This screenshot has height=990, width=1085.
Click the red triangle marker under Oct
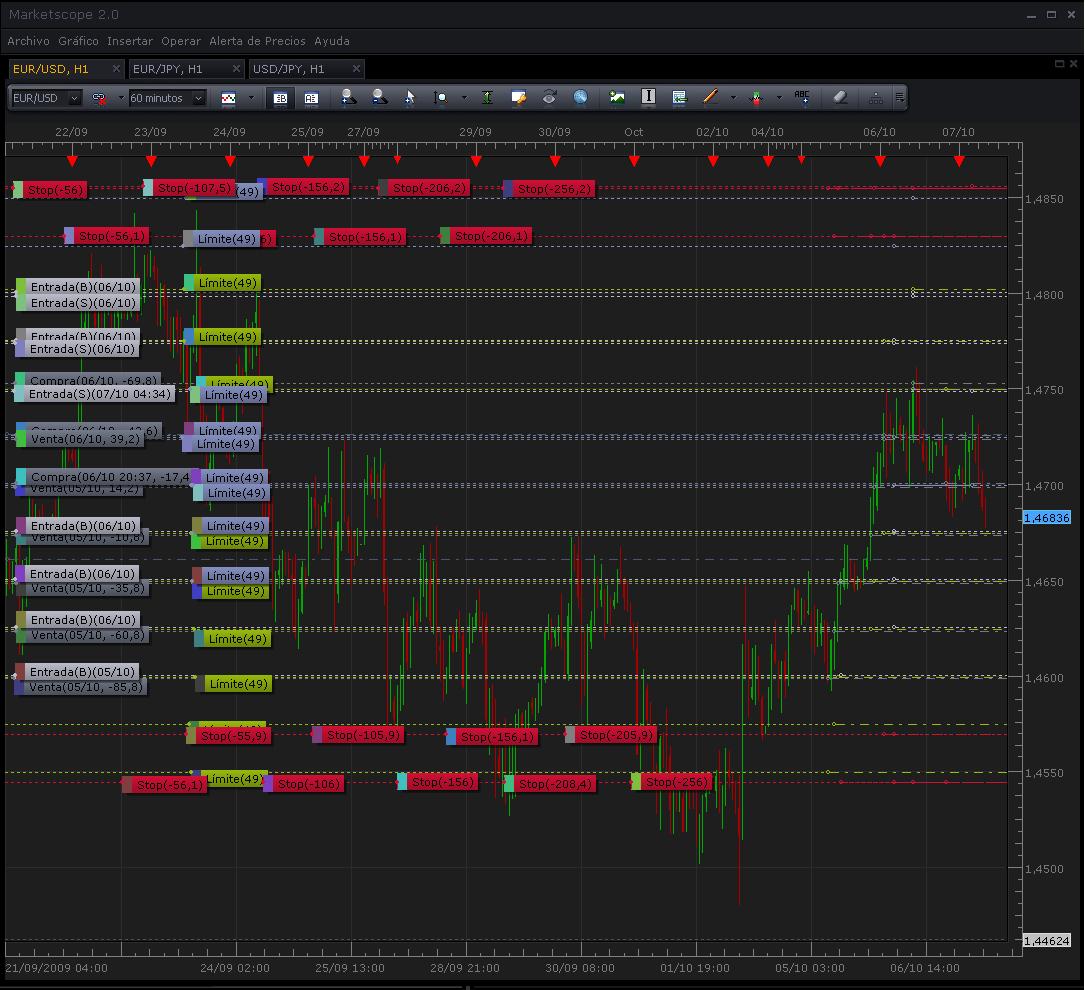pyautogui.click(x=635, y=161)
